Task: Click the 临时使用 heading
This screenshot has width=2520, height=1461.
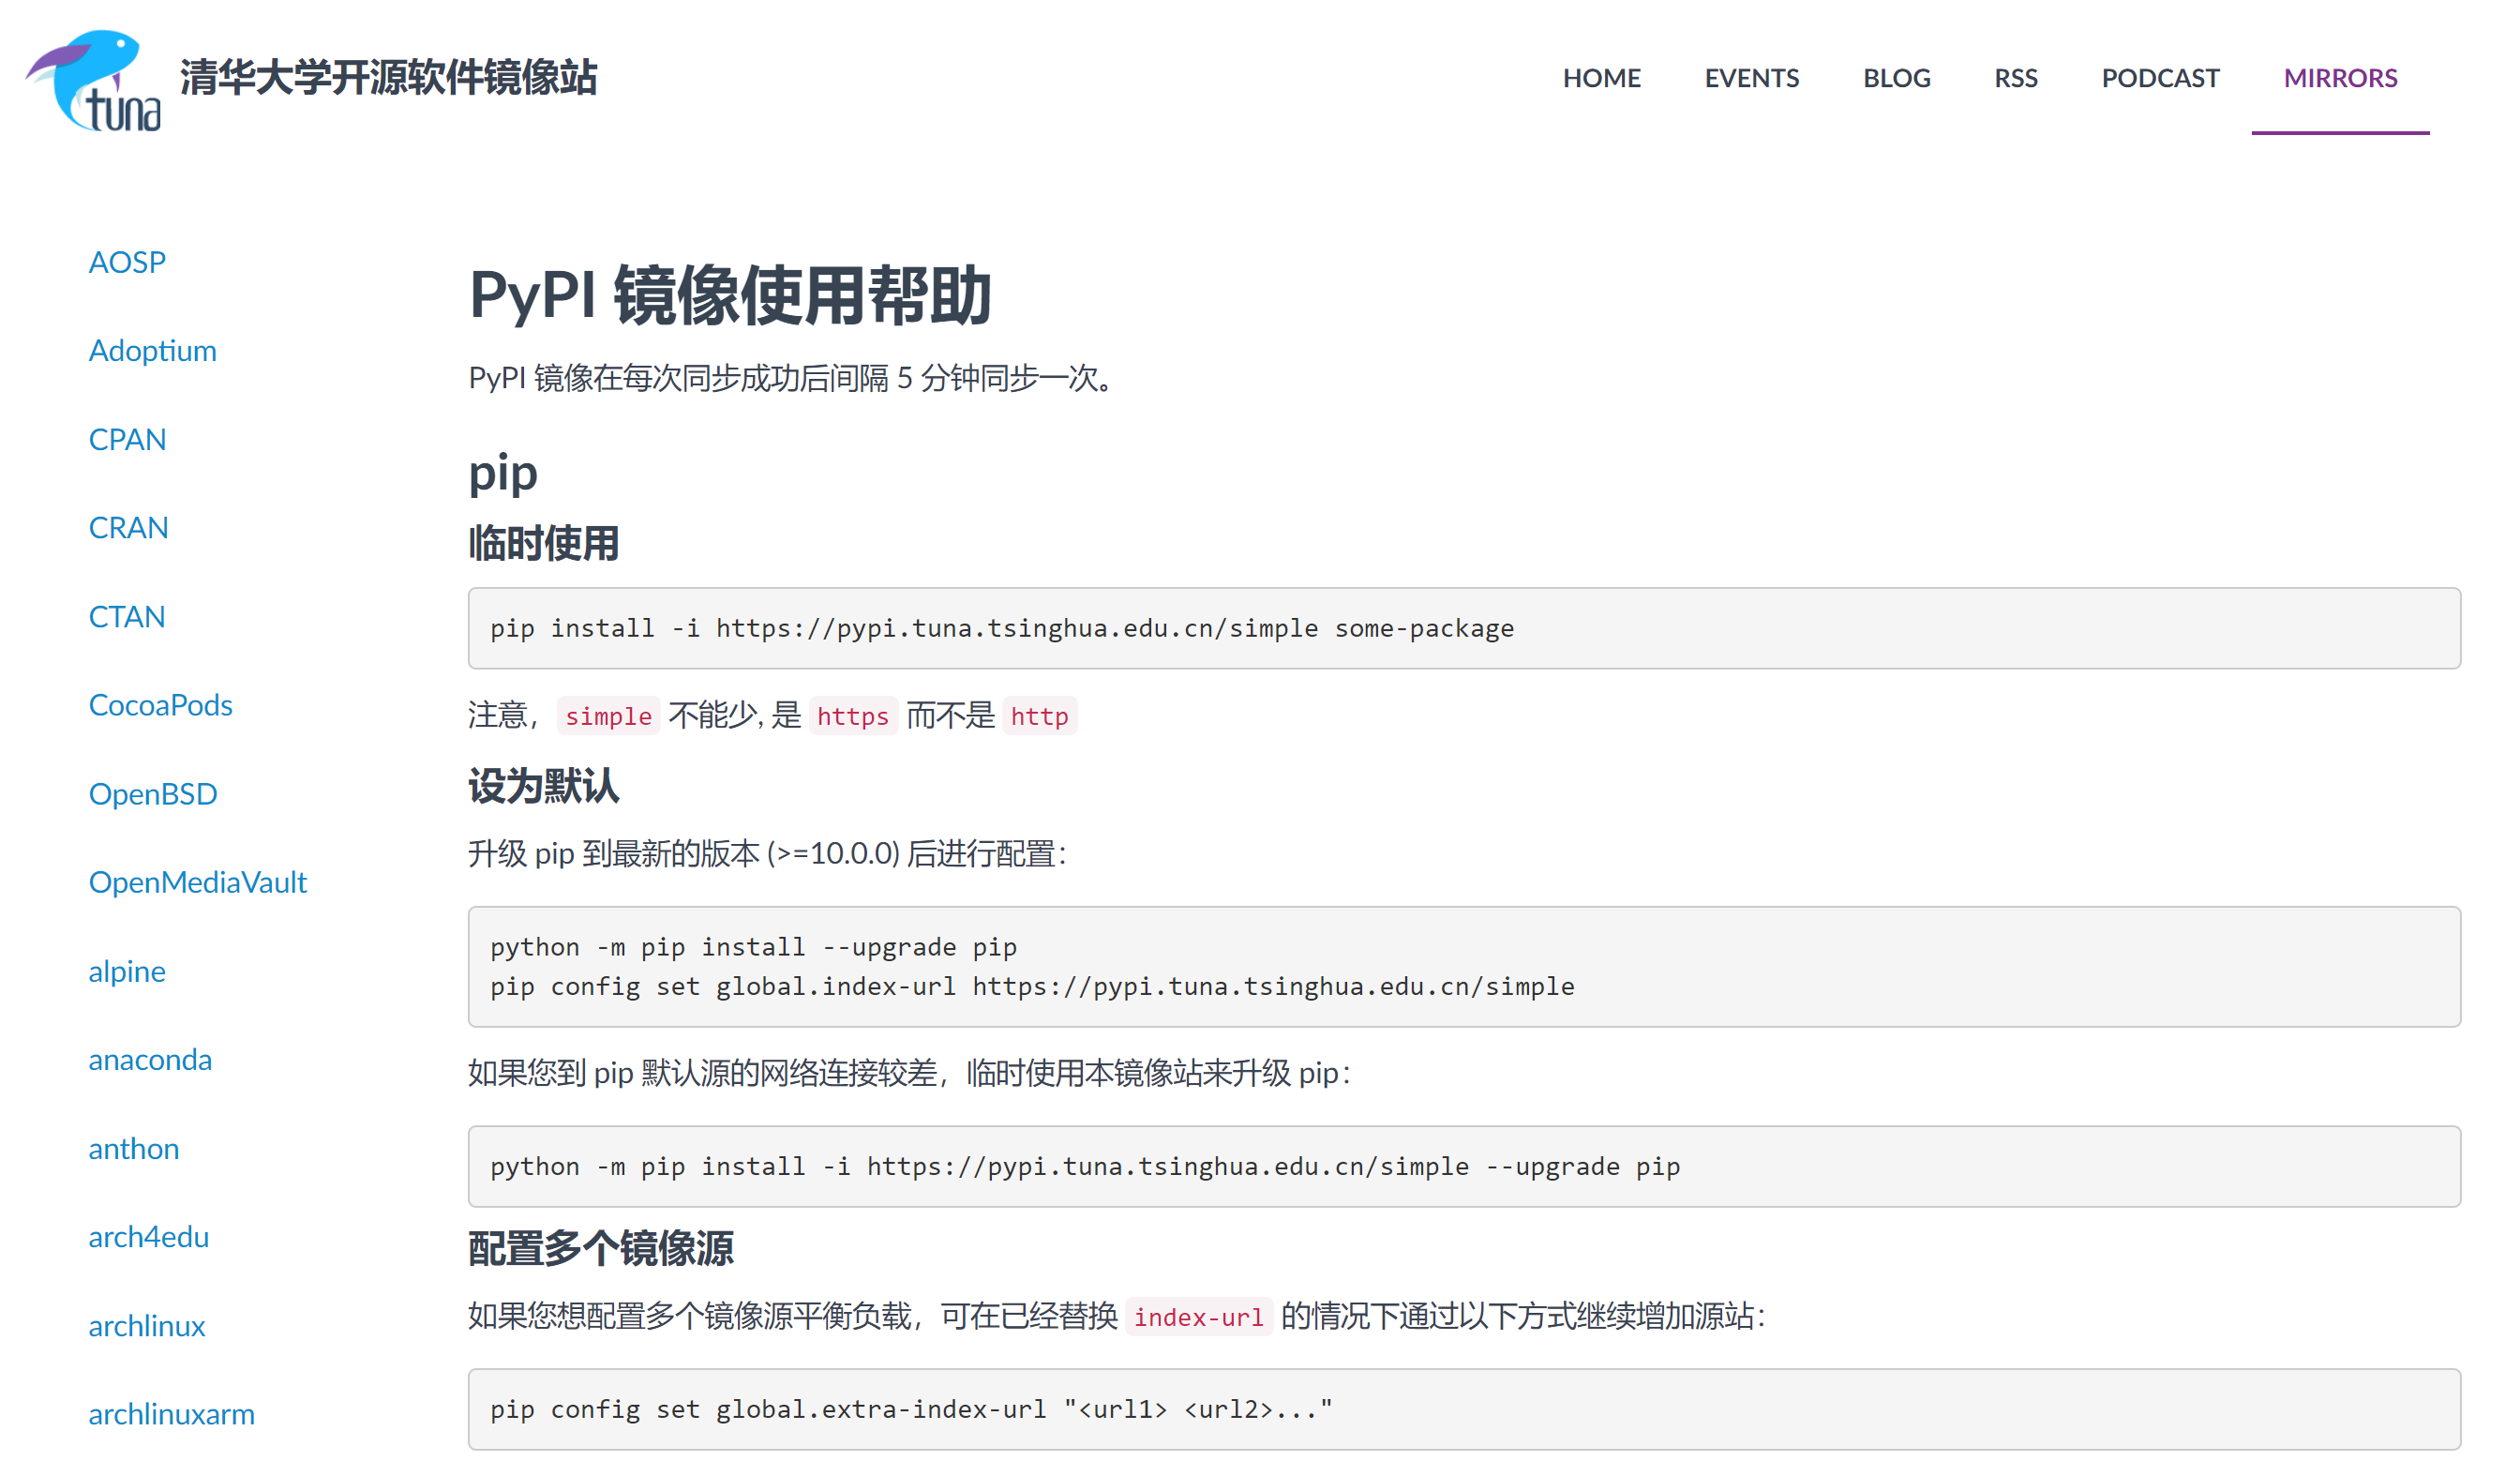Action: click(x=544, y=544)
